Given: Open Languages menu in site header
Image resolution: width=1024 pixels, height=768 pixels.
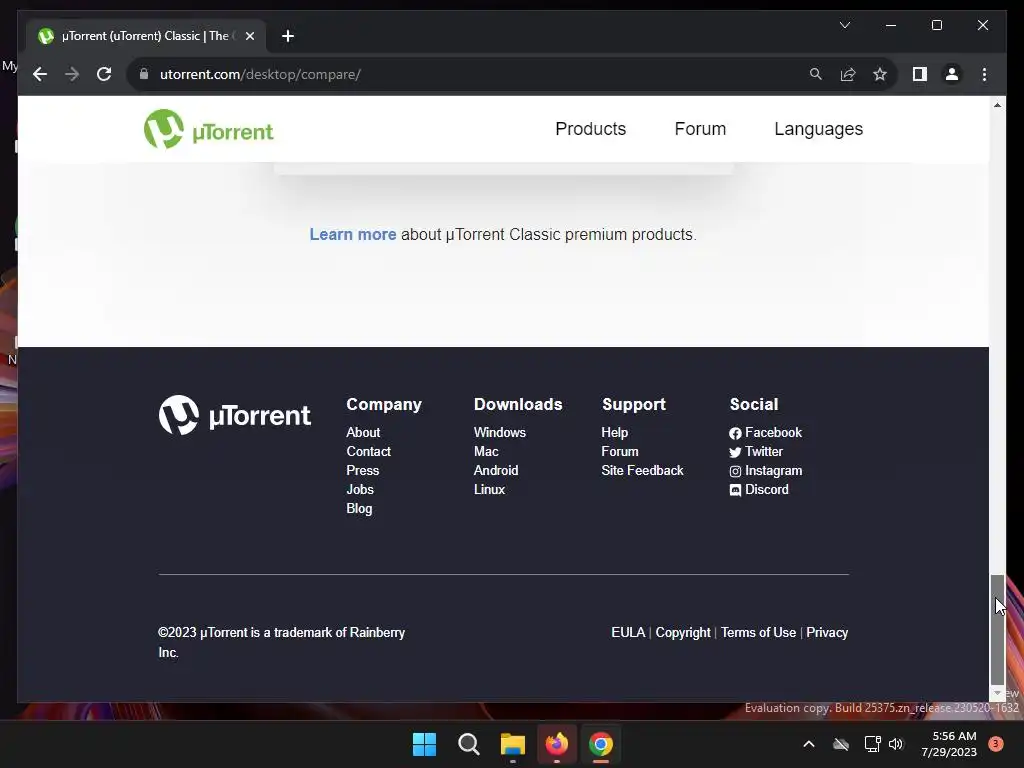Looking at the screenshot, I should pos(818,129).
